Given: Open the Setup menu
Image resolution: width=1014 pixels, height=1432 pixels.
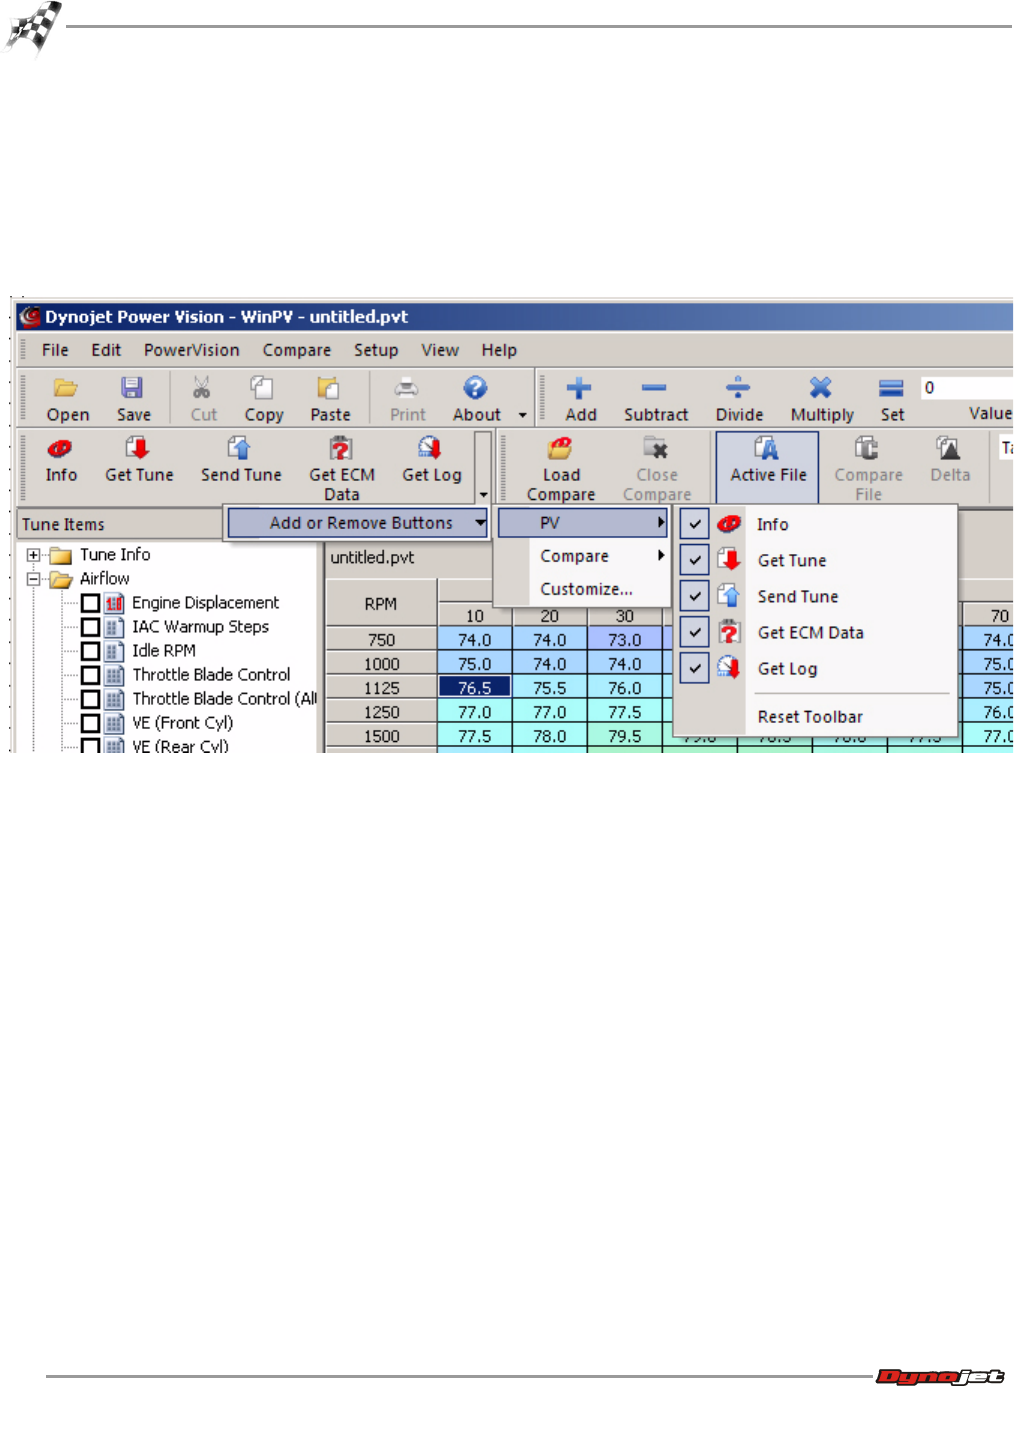Looking at the screenshot, I should [x=375, y=350].
